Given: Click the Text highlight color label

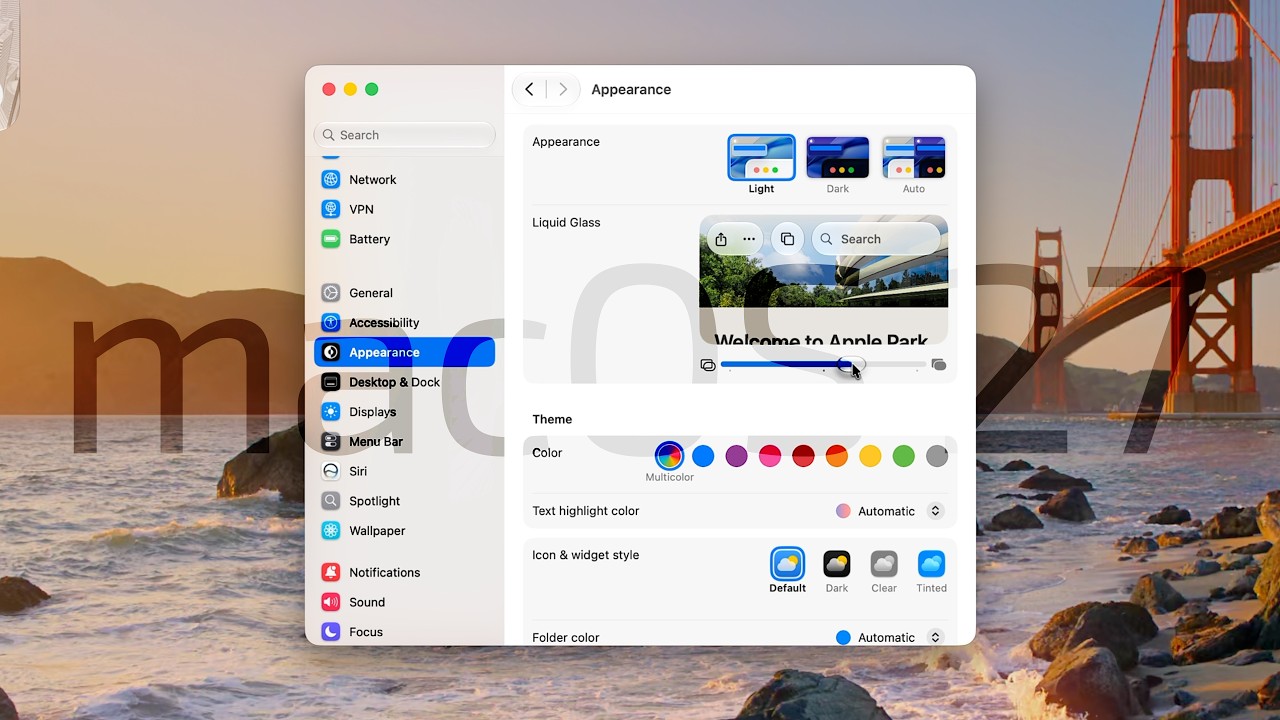Looking at the screenshot, I should point(585,511).
